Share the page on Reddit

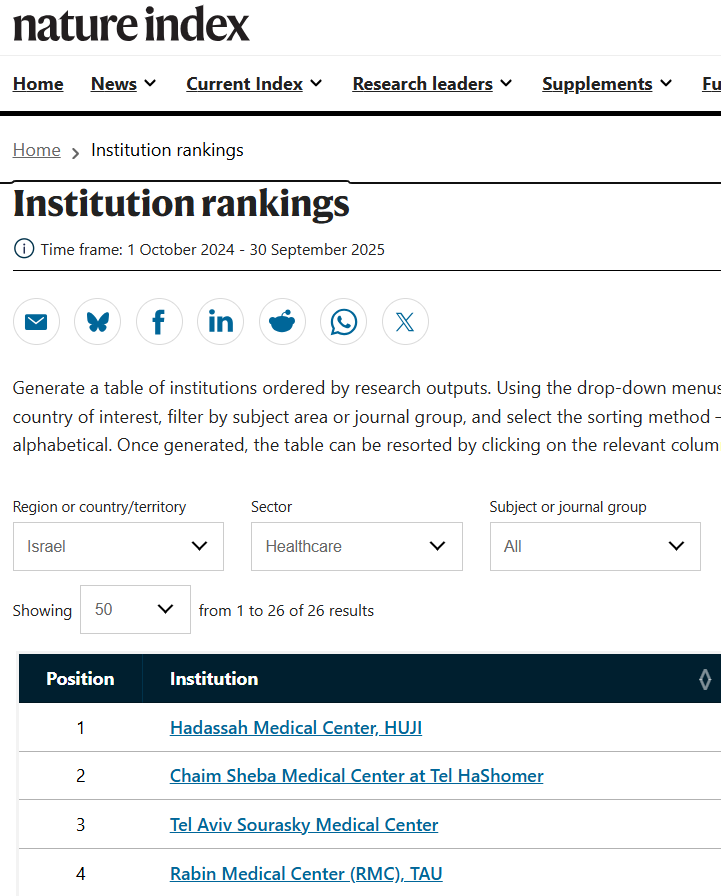(282, 322)
